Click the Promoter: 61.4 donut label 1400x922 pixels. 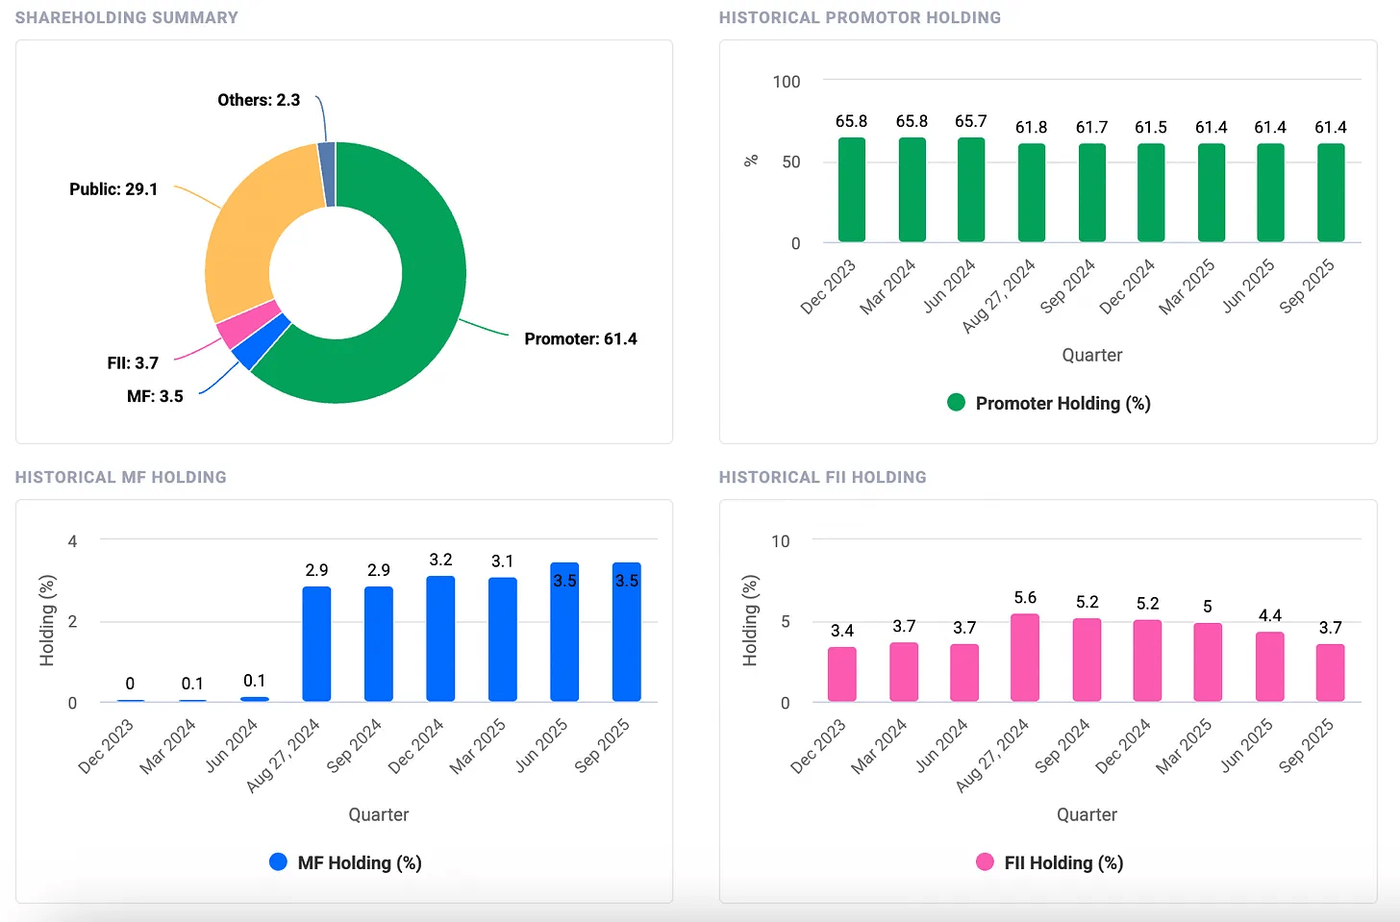(580, 339)
